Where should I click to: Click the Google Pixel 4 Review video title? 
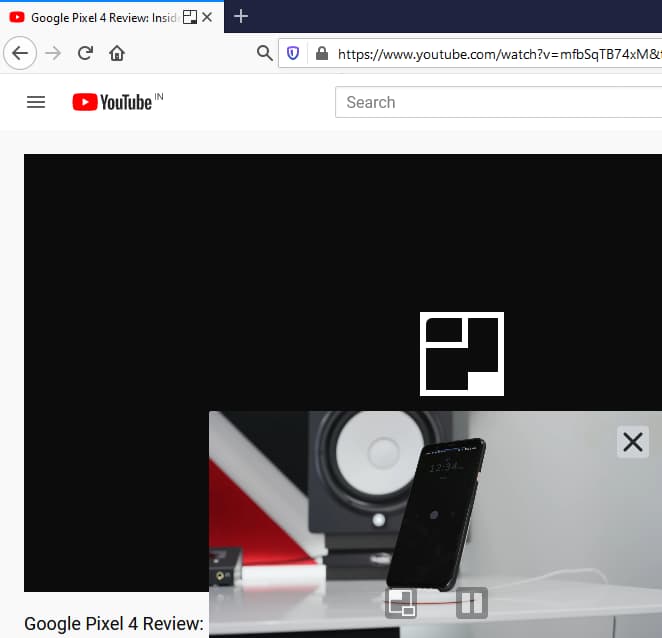click(x=114, y=624)
